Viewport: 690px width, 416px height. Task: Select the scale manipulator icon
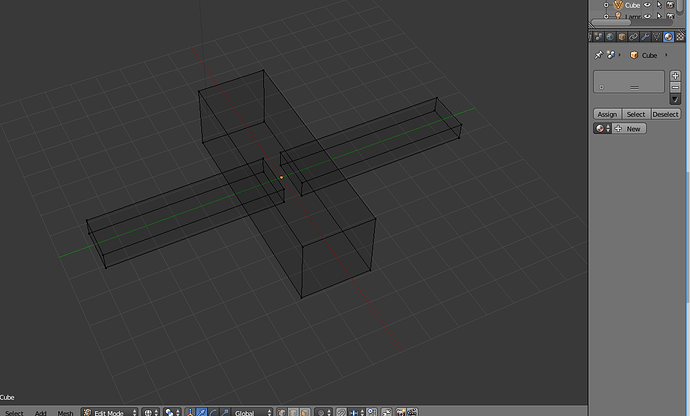point(224,412)
